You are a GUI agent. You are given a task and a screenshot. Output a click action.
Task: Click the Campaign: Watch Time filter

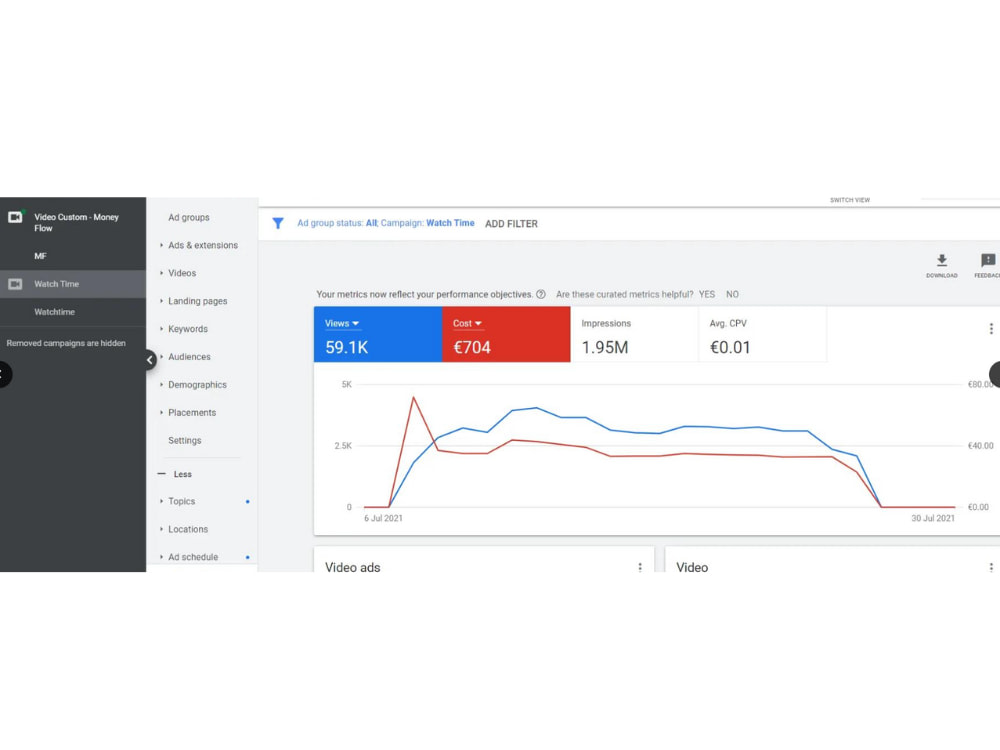click(427, 223)
